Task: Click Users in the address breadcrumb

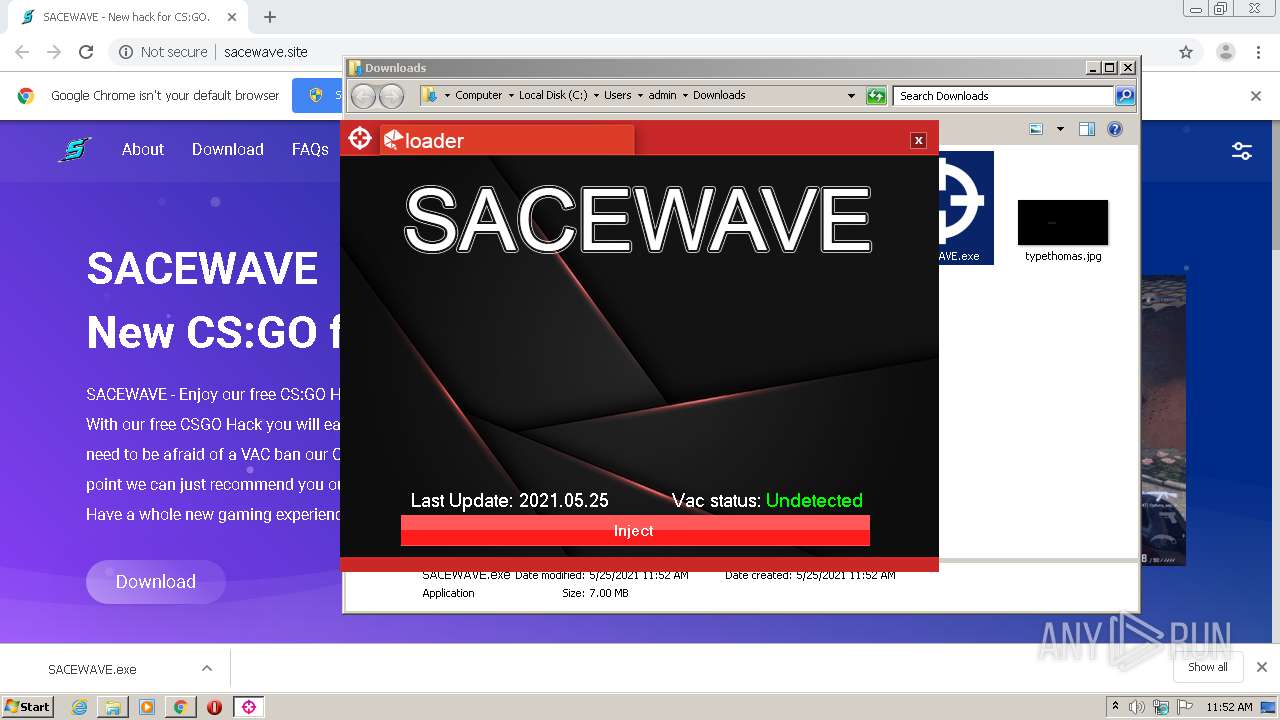Action: (x=617, y=96)
